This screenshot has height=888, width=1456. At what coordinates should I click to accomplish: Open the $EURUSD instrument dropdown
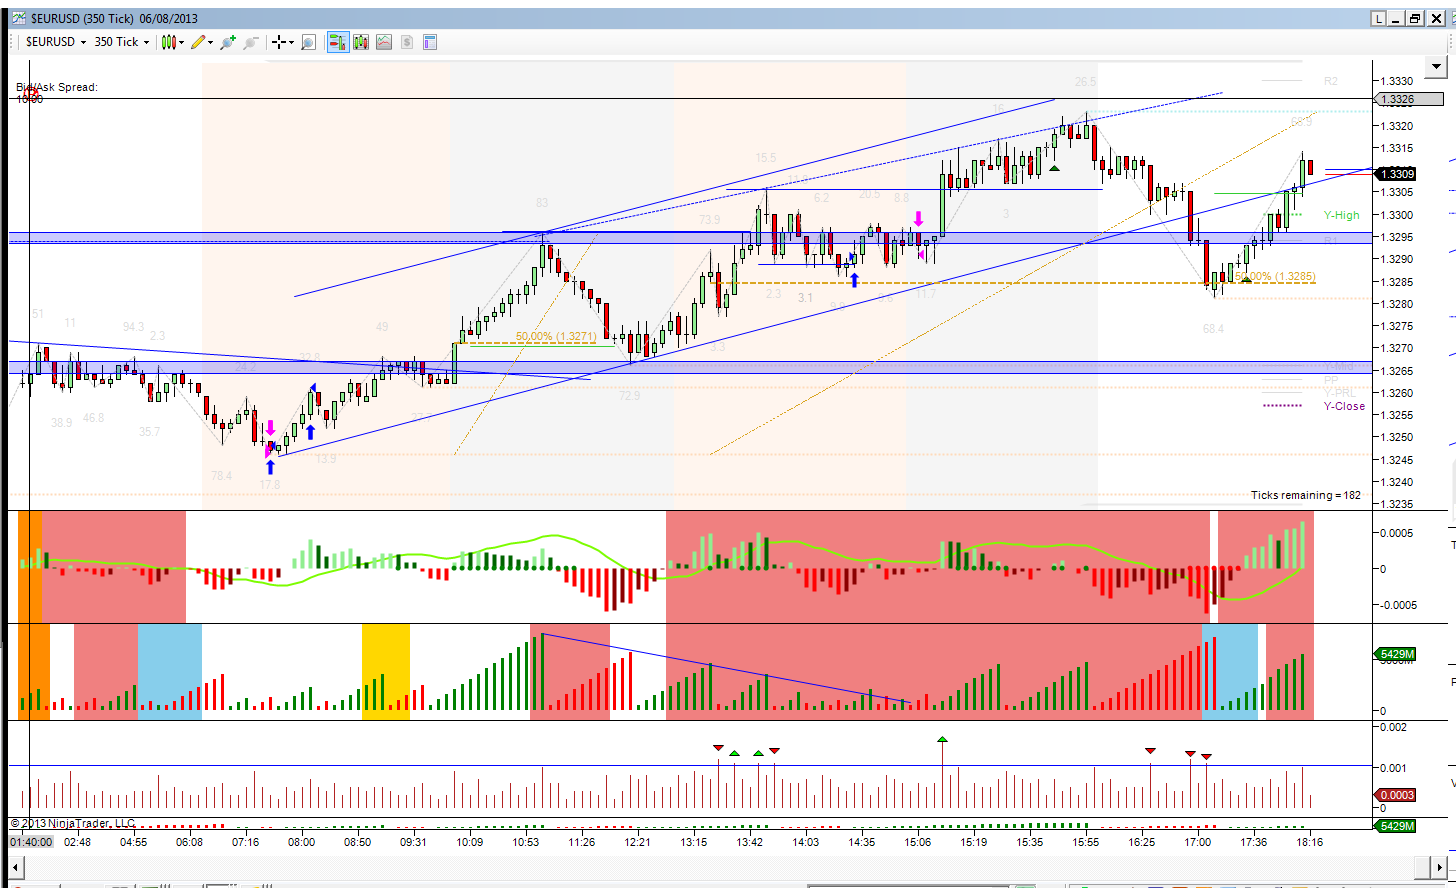pos(56,42)
